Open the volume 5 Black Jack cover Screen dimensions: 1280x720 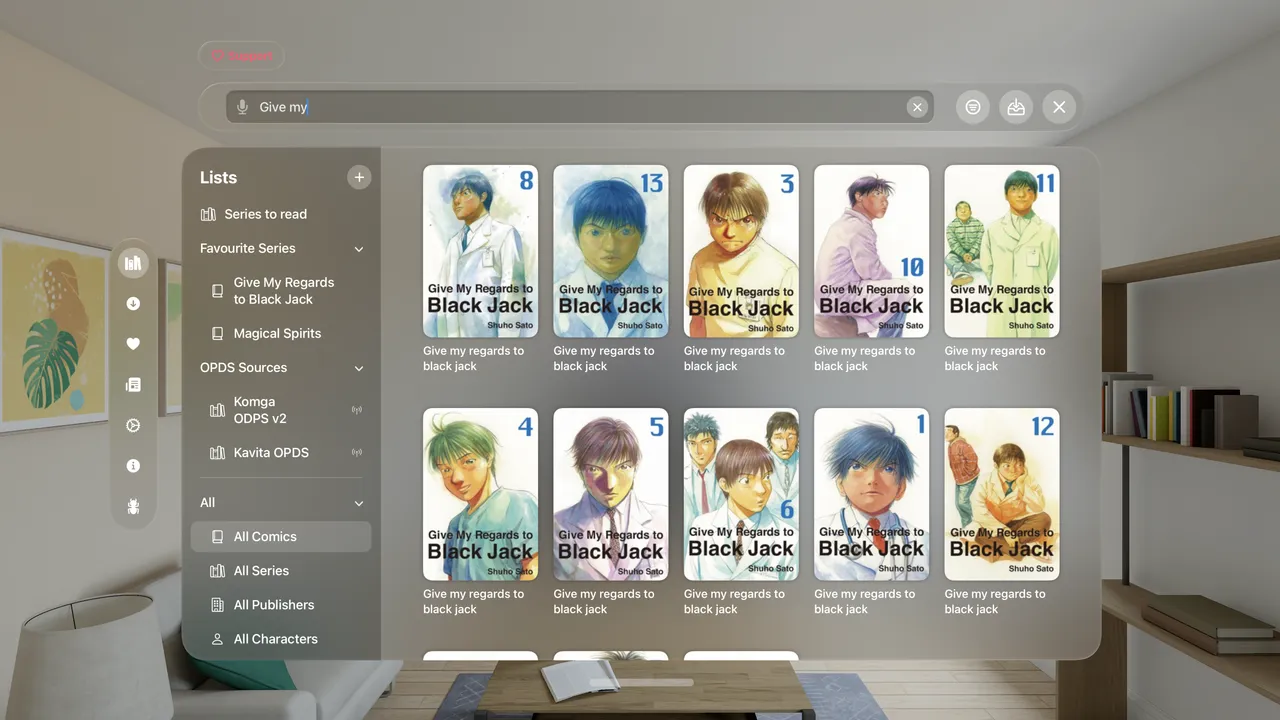(x=611, y=494)
